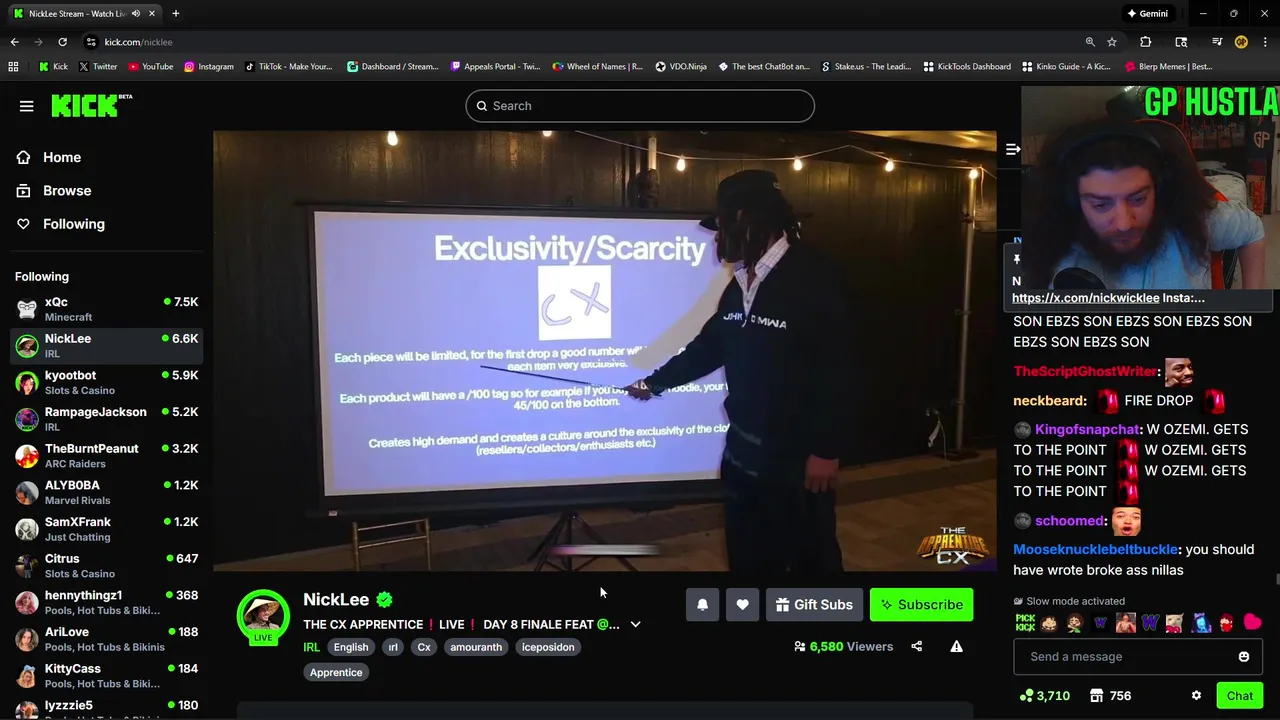Viewport: 1280px width, 720px height.
Task: Open AriLove channel in sidebar
Action: coord(106,639)
